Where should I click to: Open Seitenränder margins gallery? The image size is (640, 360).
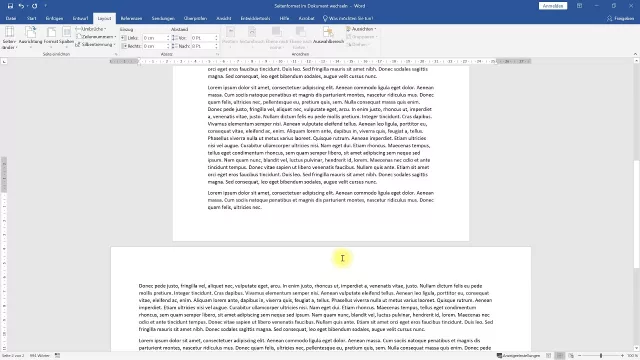(x=9, y=38)
